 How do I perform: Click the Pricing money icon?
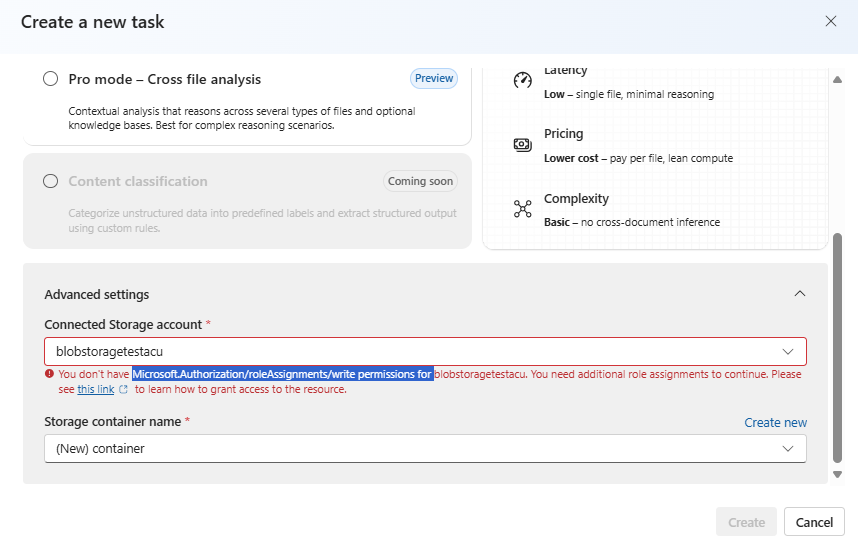(x=523, y=144)
